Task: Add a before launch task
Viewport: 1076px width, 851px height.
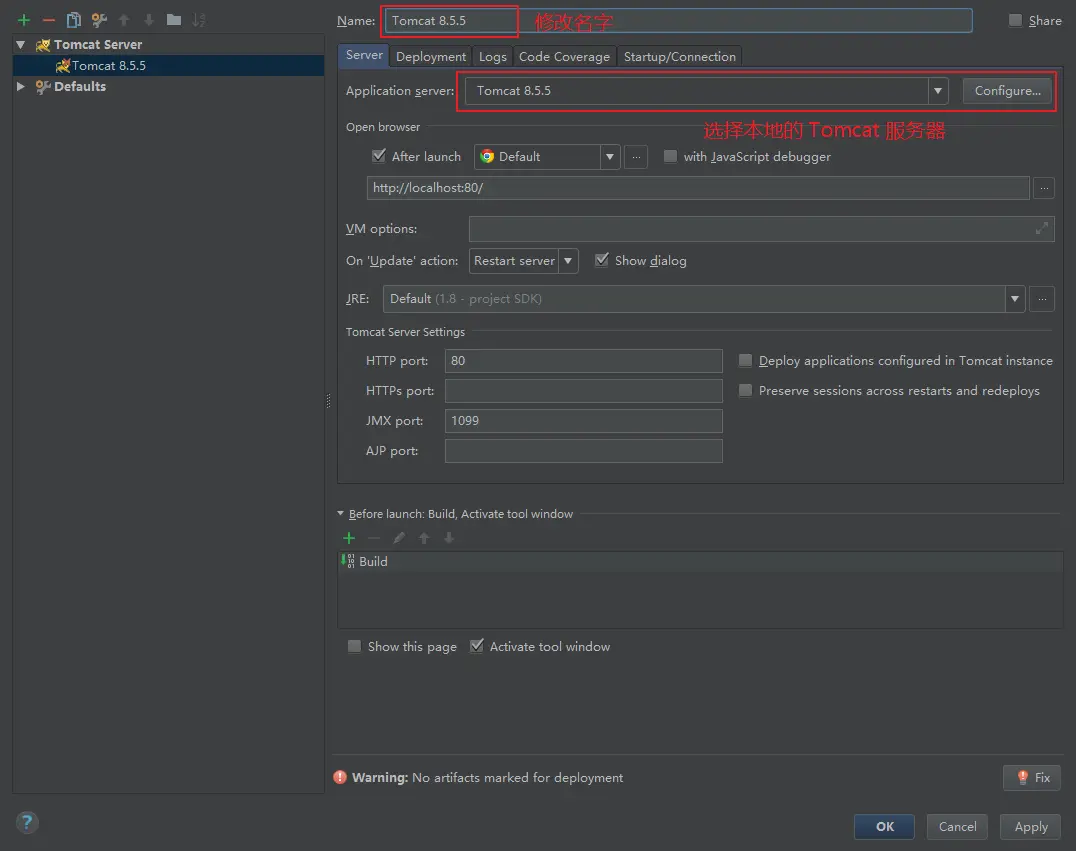Action: click(x=349, y=538)
